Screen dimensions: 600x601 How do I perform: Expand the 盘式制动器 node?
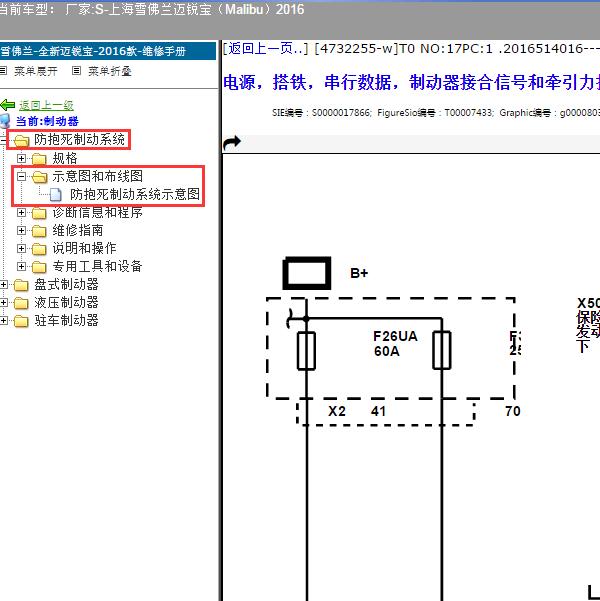(3, 284)
